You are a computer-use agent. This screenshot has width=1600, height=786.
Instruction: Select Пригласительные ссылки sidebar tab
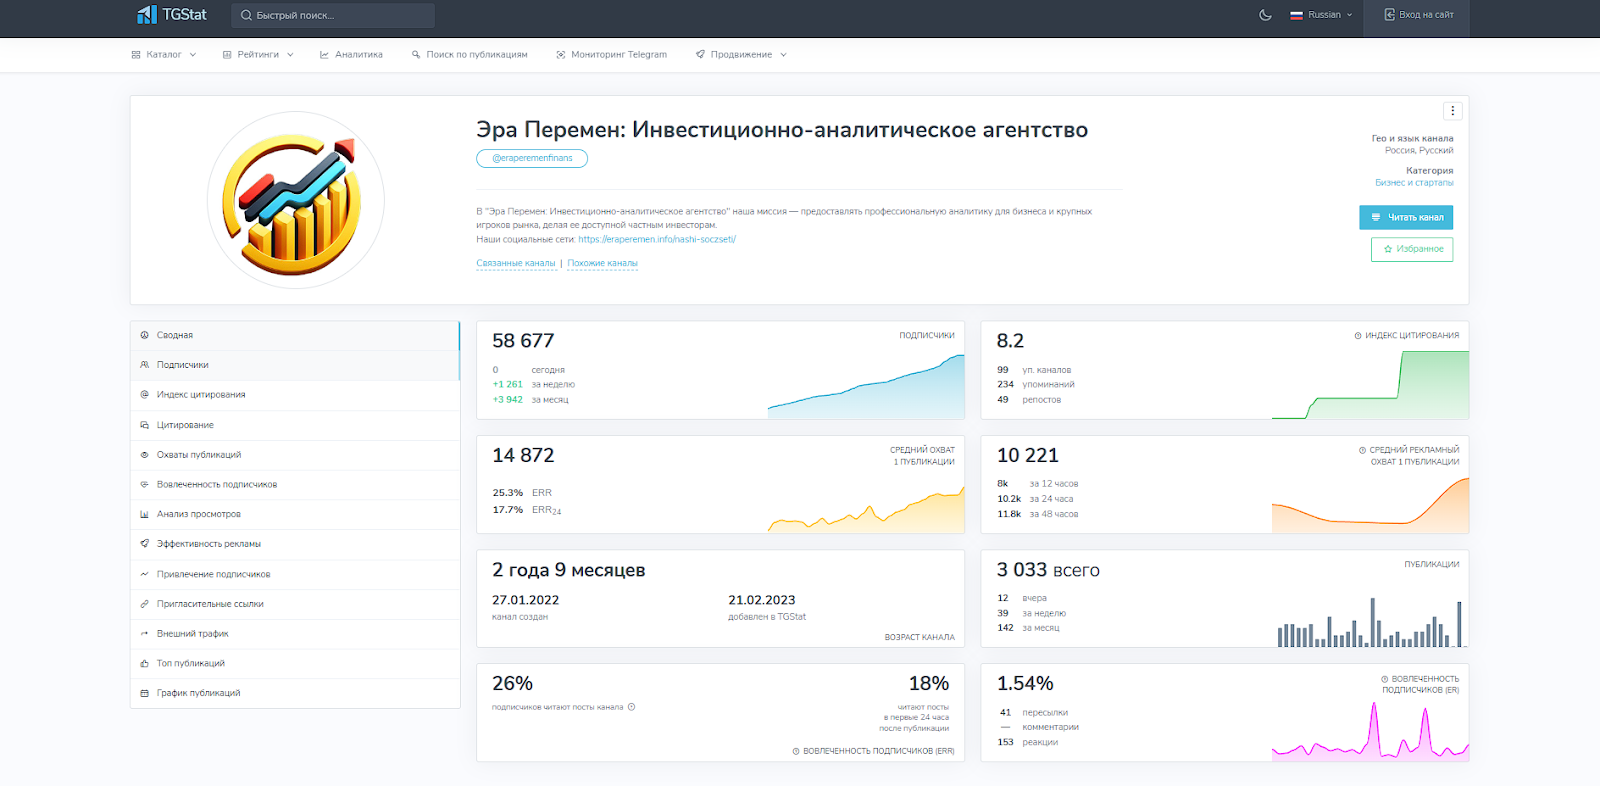(x=295, y=604)
